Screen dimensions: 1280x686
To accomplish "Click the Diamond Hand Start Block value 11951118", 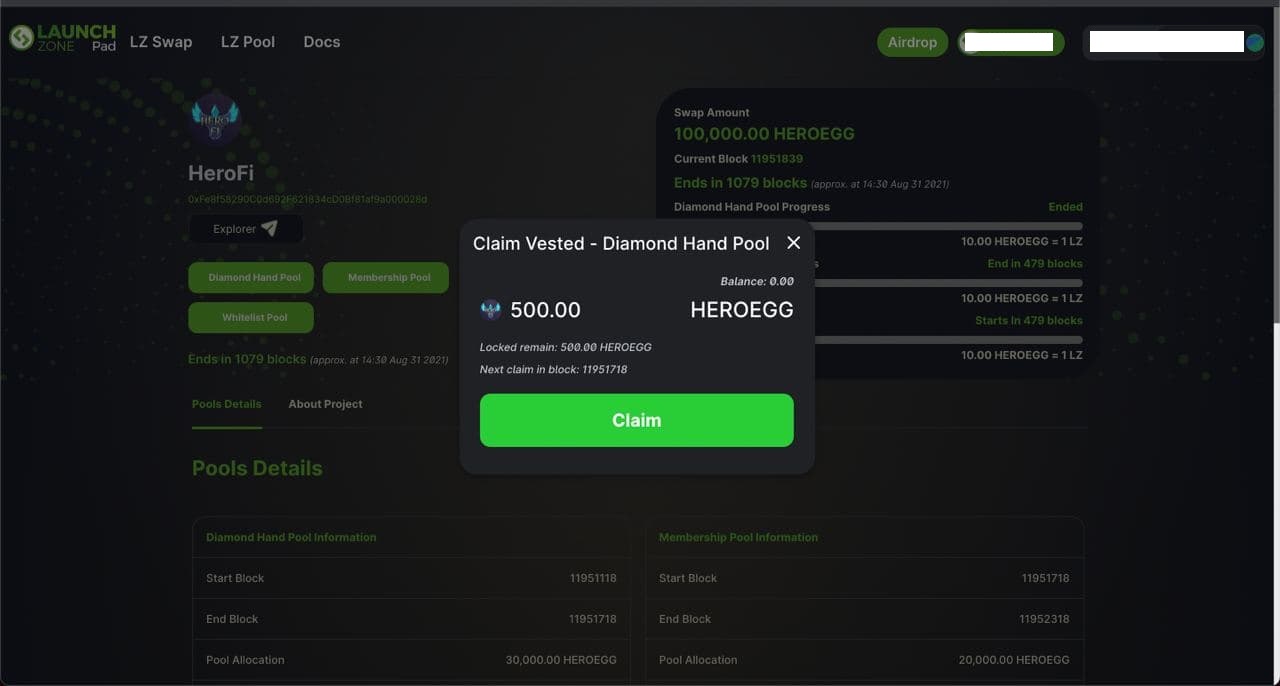I will 593,578.
